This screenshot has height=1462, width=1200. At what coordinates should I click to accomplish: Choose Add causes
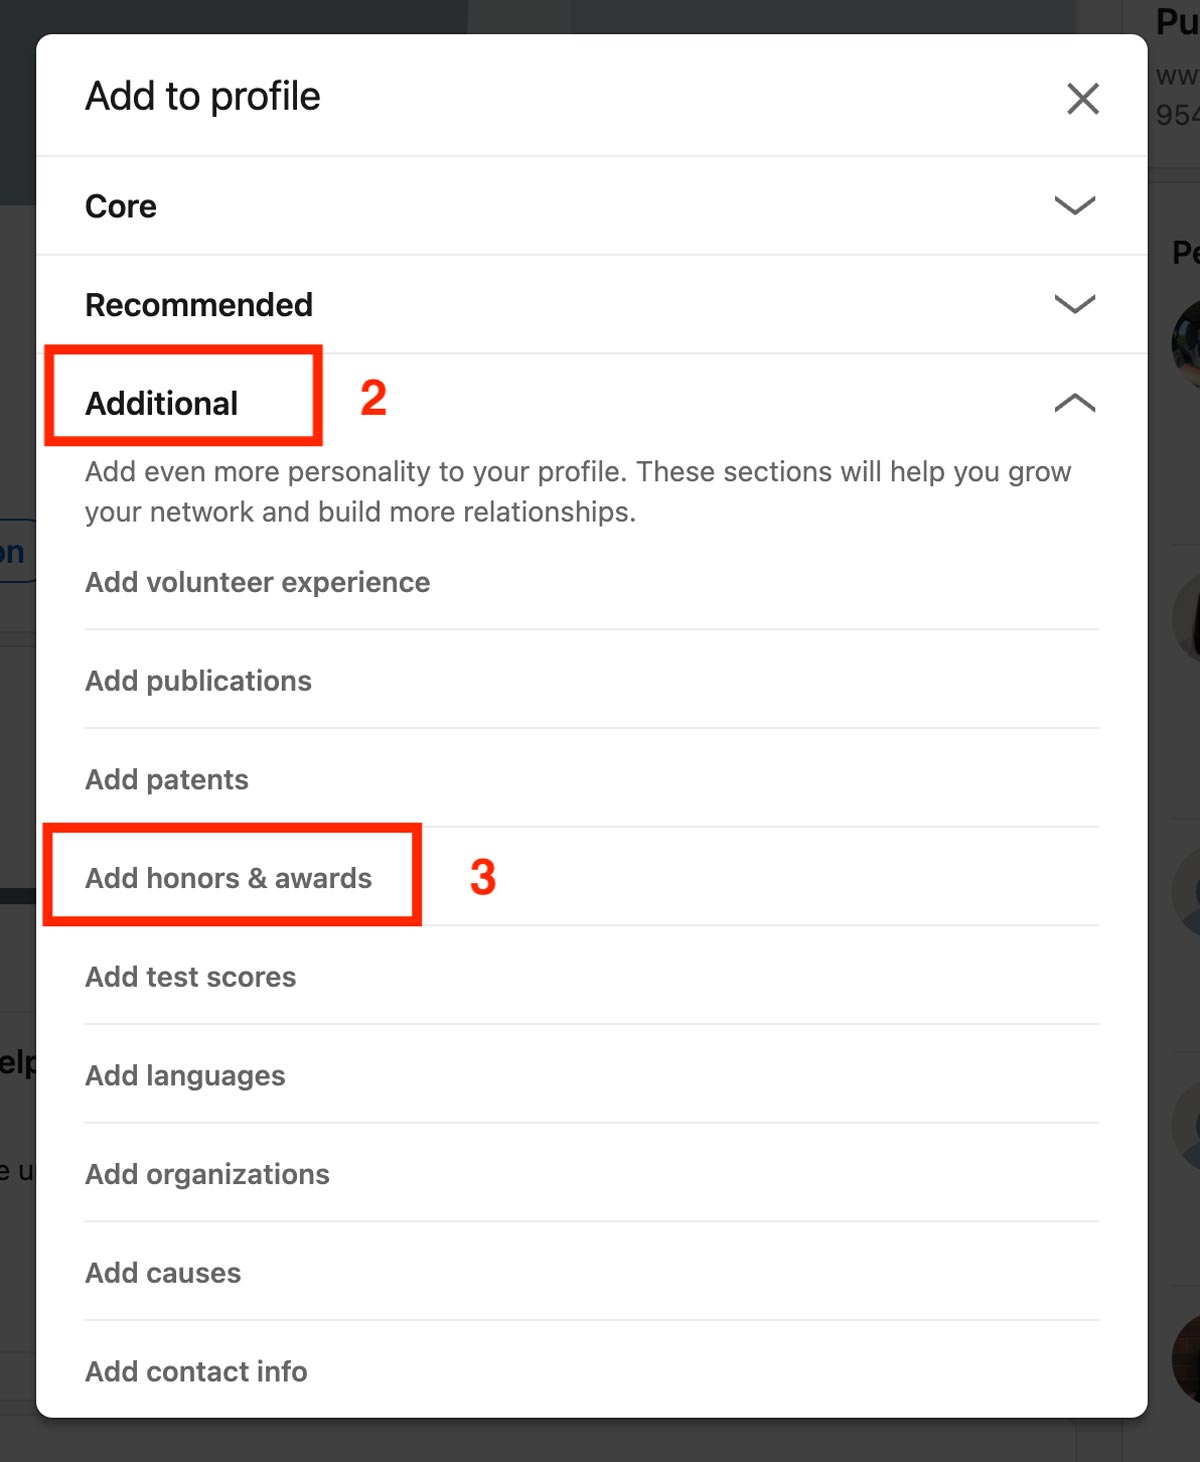coord(162,1273)
